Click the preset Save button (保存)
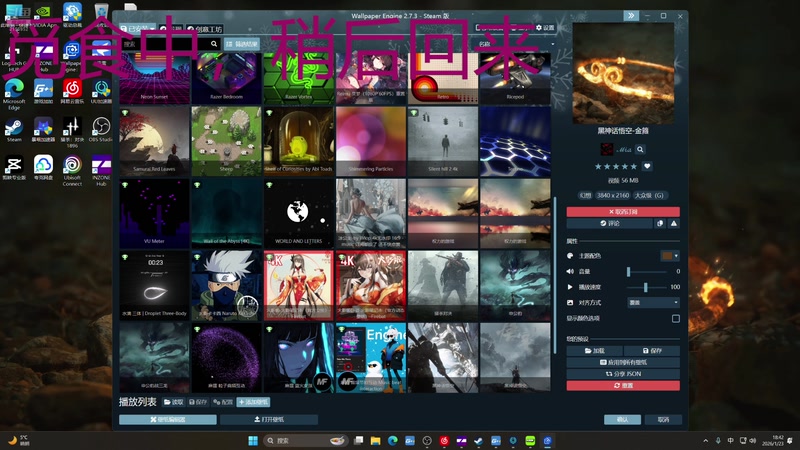800x450 pixels. [x=652, y=351]
